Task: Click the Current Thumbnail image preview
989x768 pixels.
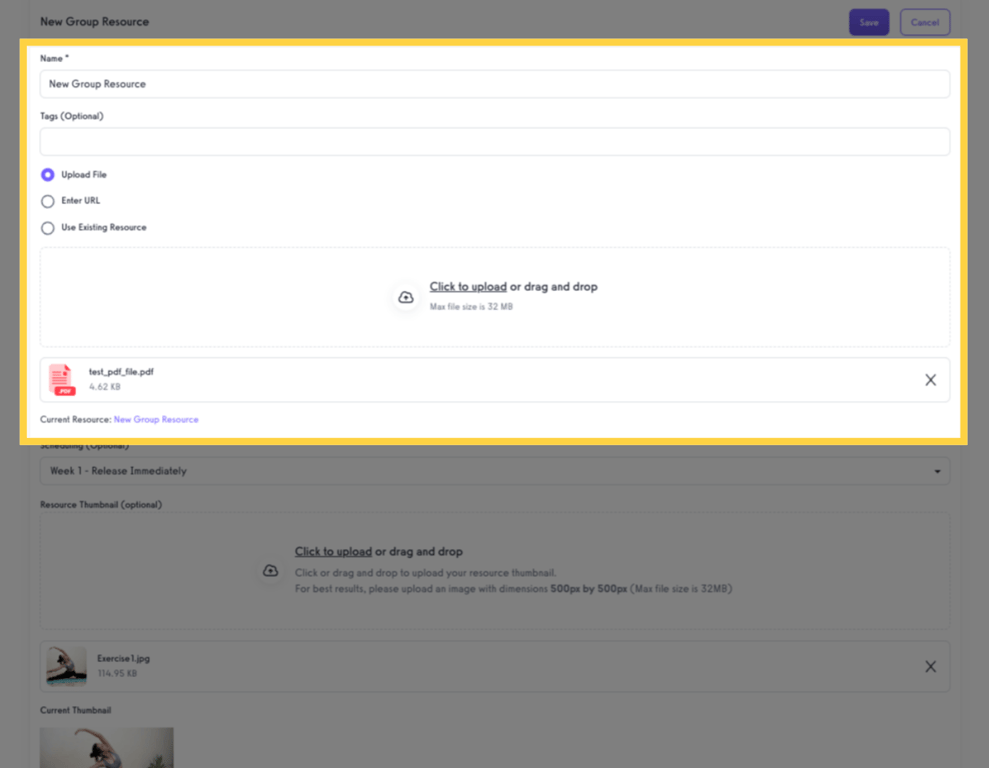Action: [x=106, y=747]
